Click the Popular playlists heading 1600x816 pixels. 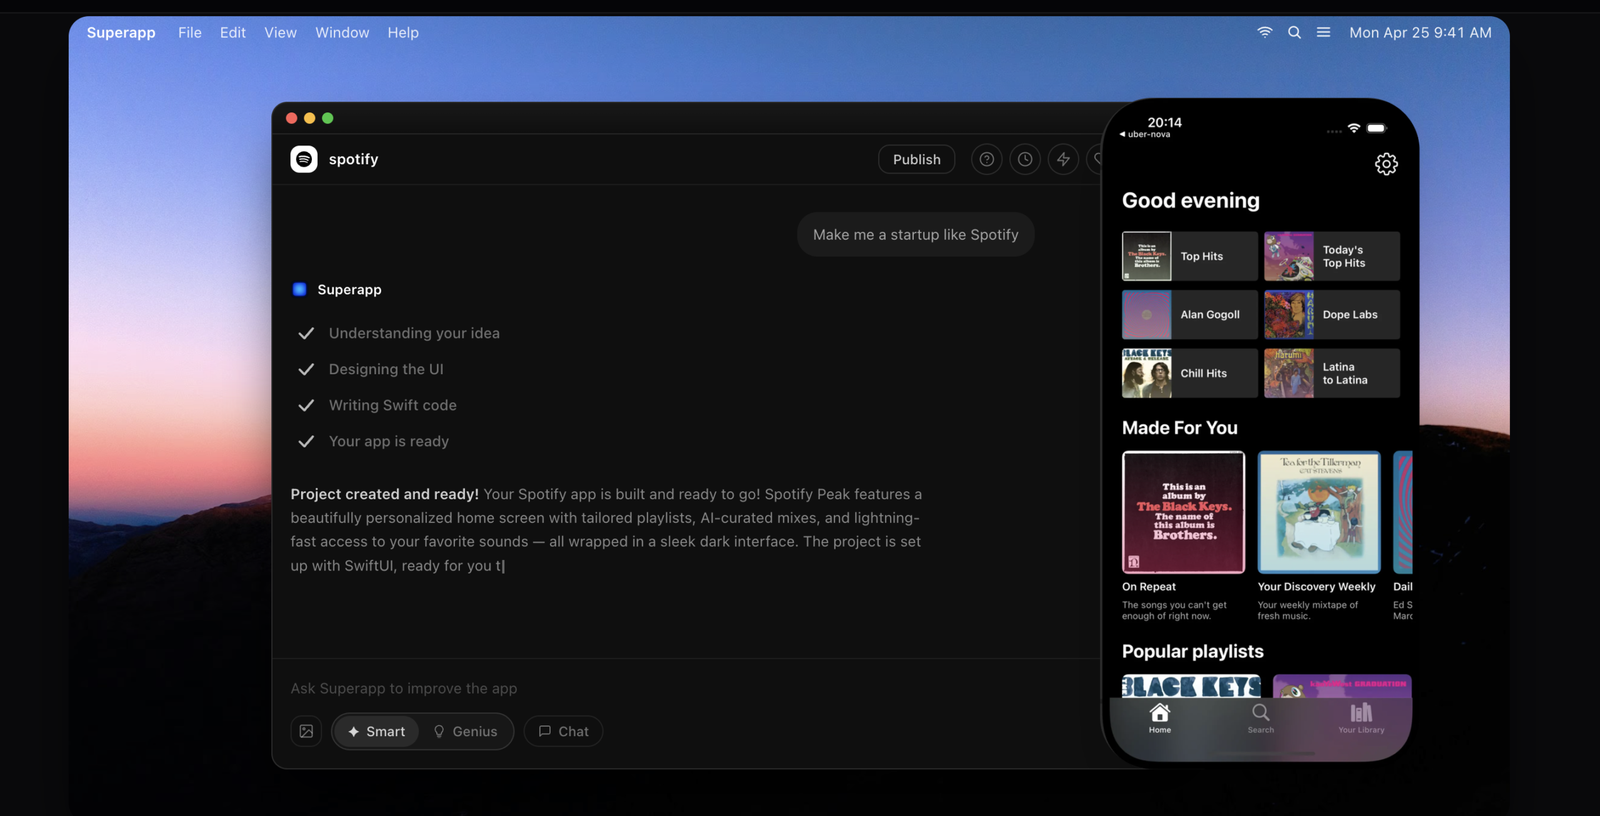tap(1193, 651)
